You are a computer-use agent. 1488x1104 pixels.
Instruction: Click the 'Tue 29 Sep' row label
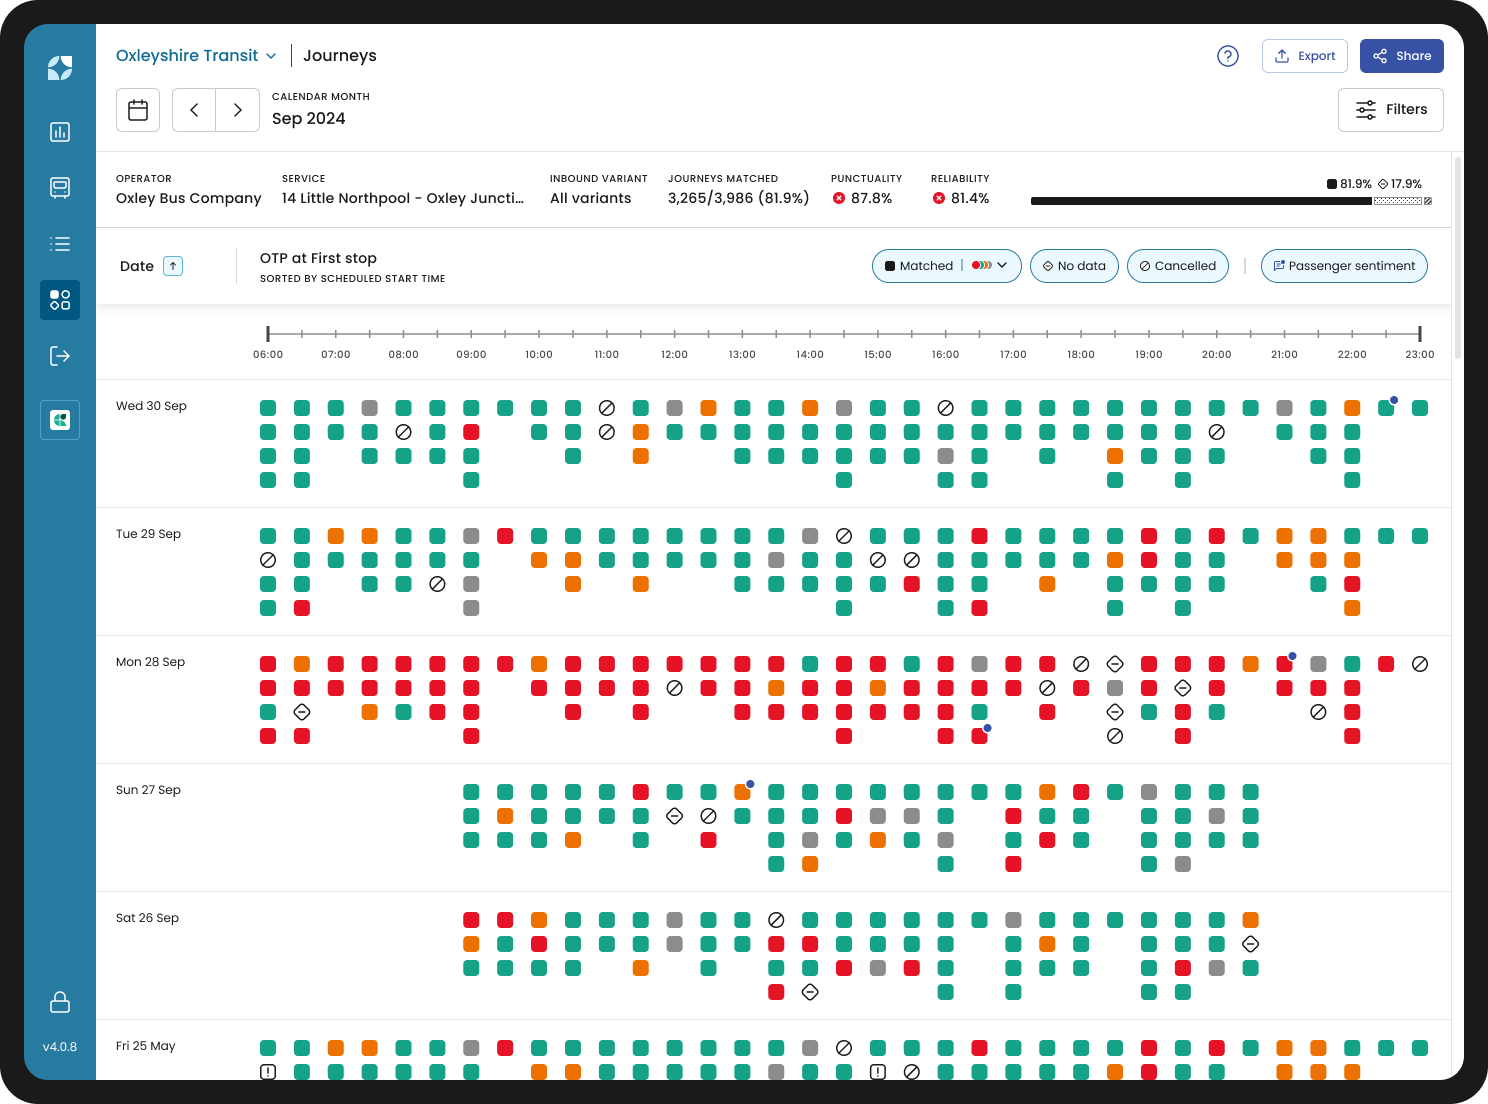(x=148, y=534)
